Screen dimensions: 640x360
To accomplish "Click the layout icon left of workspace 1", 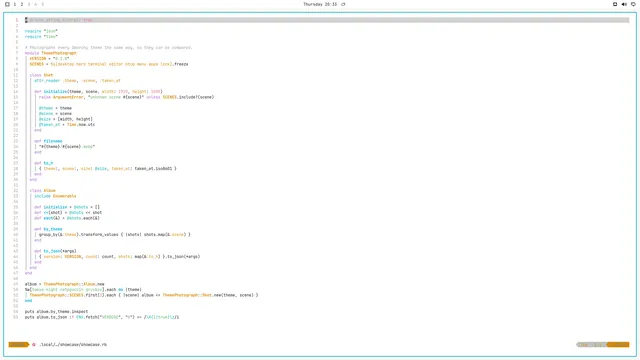I will pyautogui.click(x=7, y=4).
